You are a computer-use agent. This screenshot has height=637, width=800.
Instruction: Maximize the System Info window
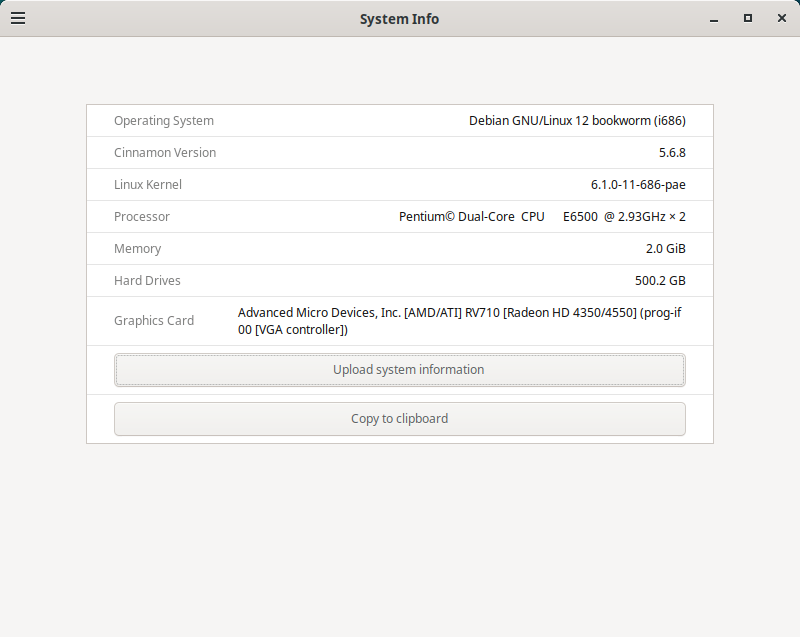[x=747, y=18]
